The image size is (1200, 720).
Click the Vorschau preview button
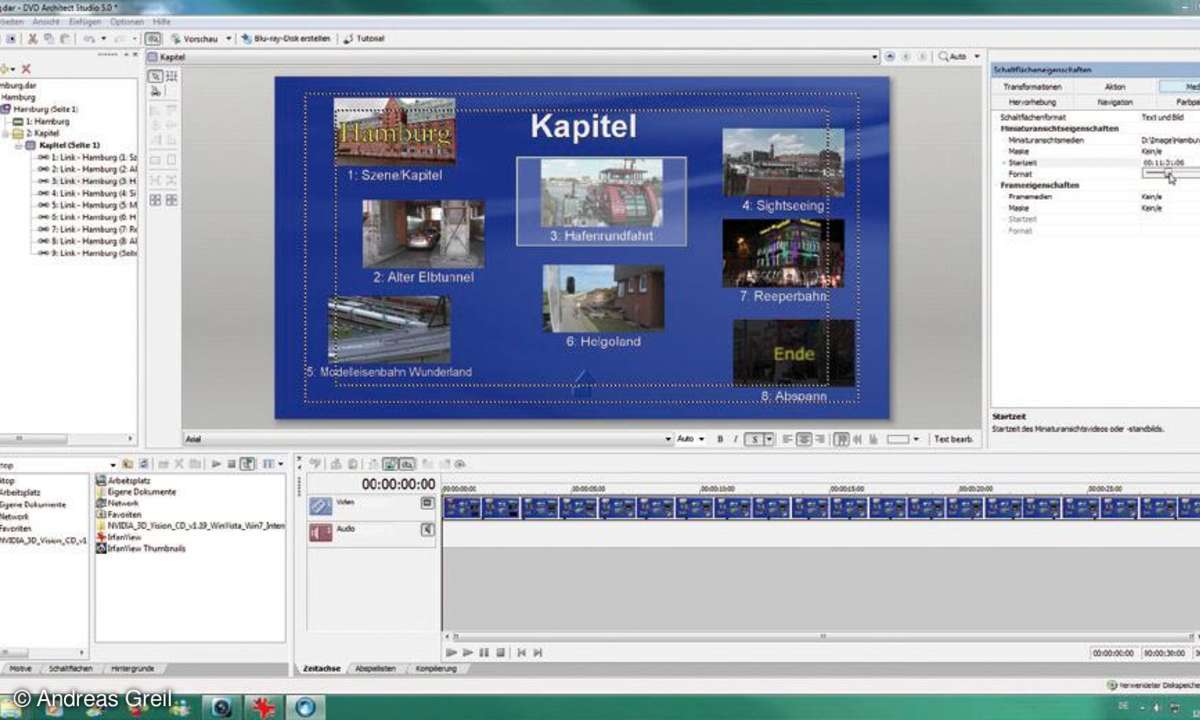(x=194, y=39)
